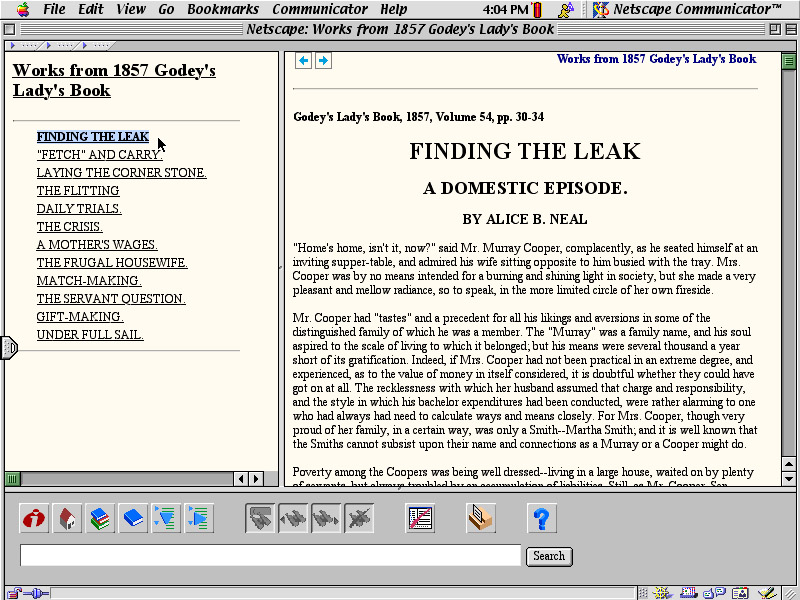Click the right arrow next-page icon
The image size is (800, 600).
323,61
